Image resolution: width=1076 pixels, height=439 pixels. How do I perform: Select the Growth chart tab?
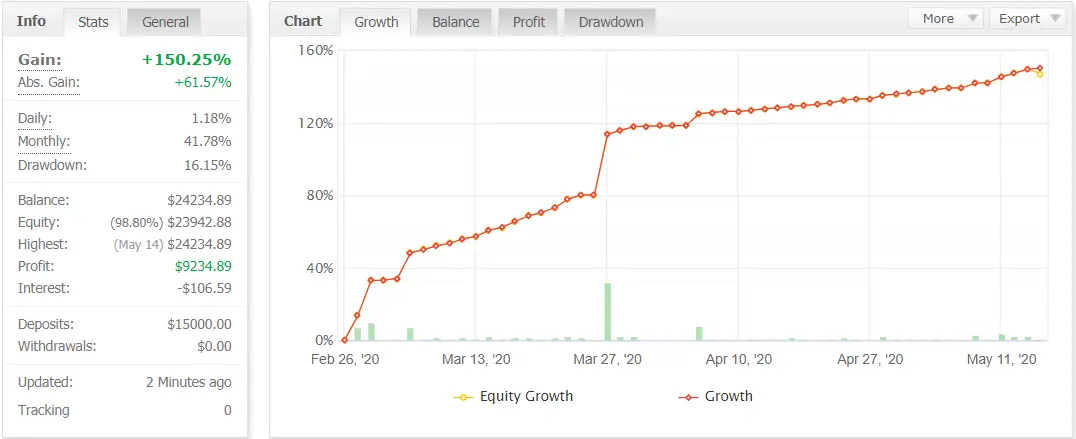pyautogui.click(x=375, y=22)
